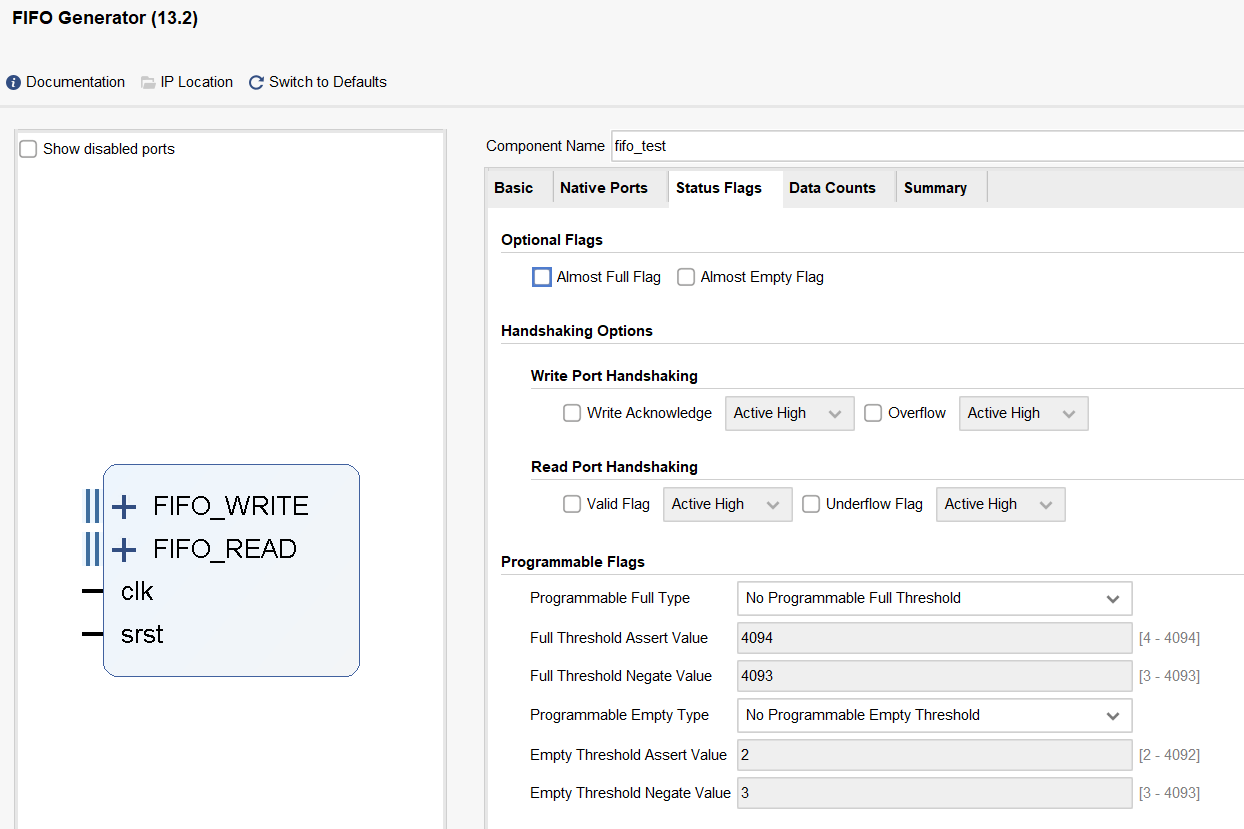Click the Read Port Handshaking heading
This screenshot has height=829, width=1244.
pyautogui.click(x=614, y=467)
